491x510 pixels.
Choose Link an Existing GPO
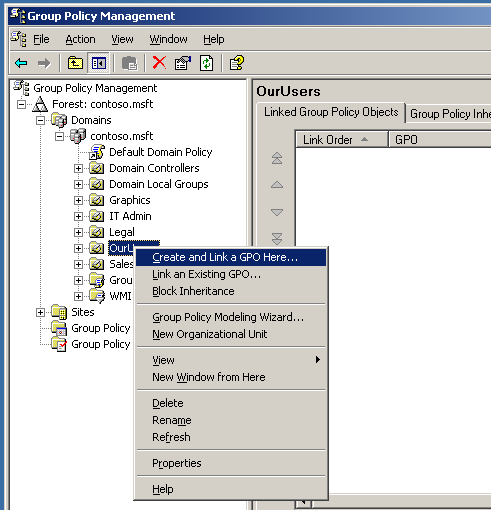[231, 274]
